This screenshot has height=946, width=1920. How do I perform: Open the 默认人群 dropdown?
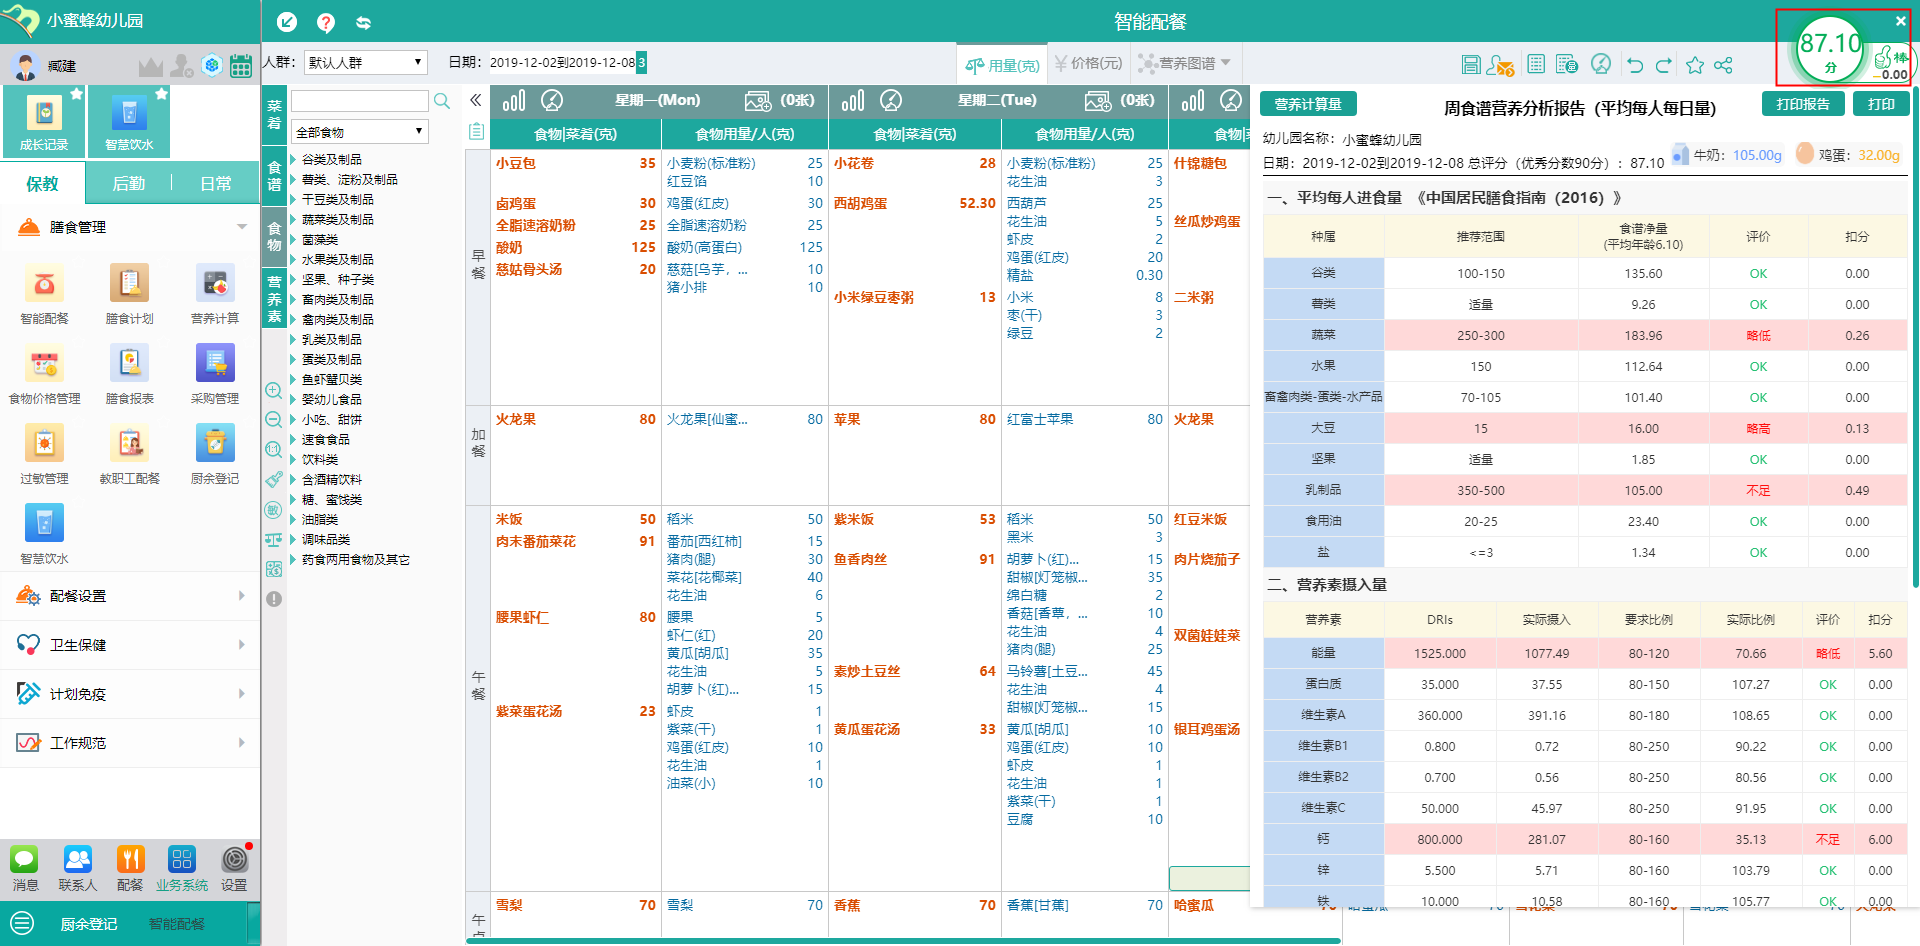[x=365, y=63]
